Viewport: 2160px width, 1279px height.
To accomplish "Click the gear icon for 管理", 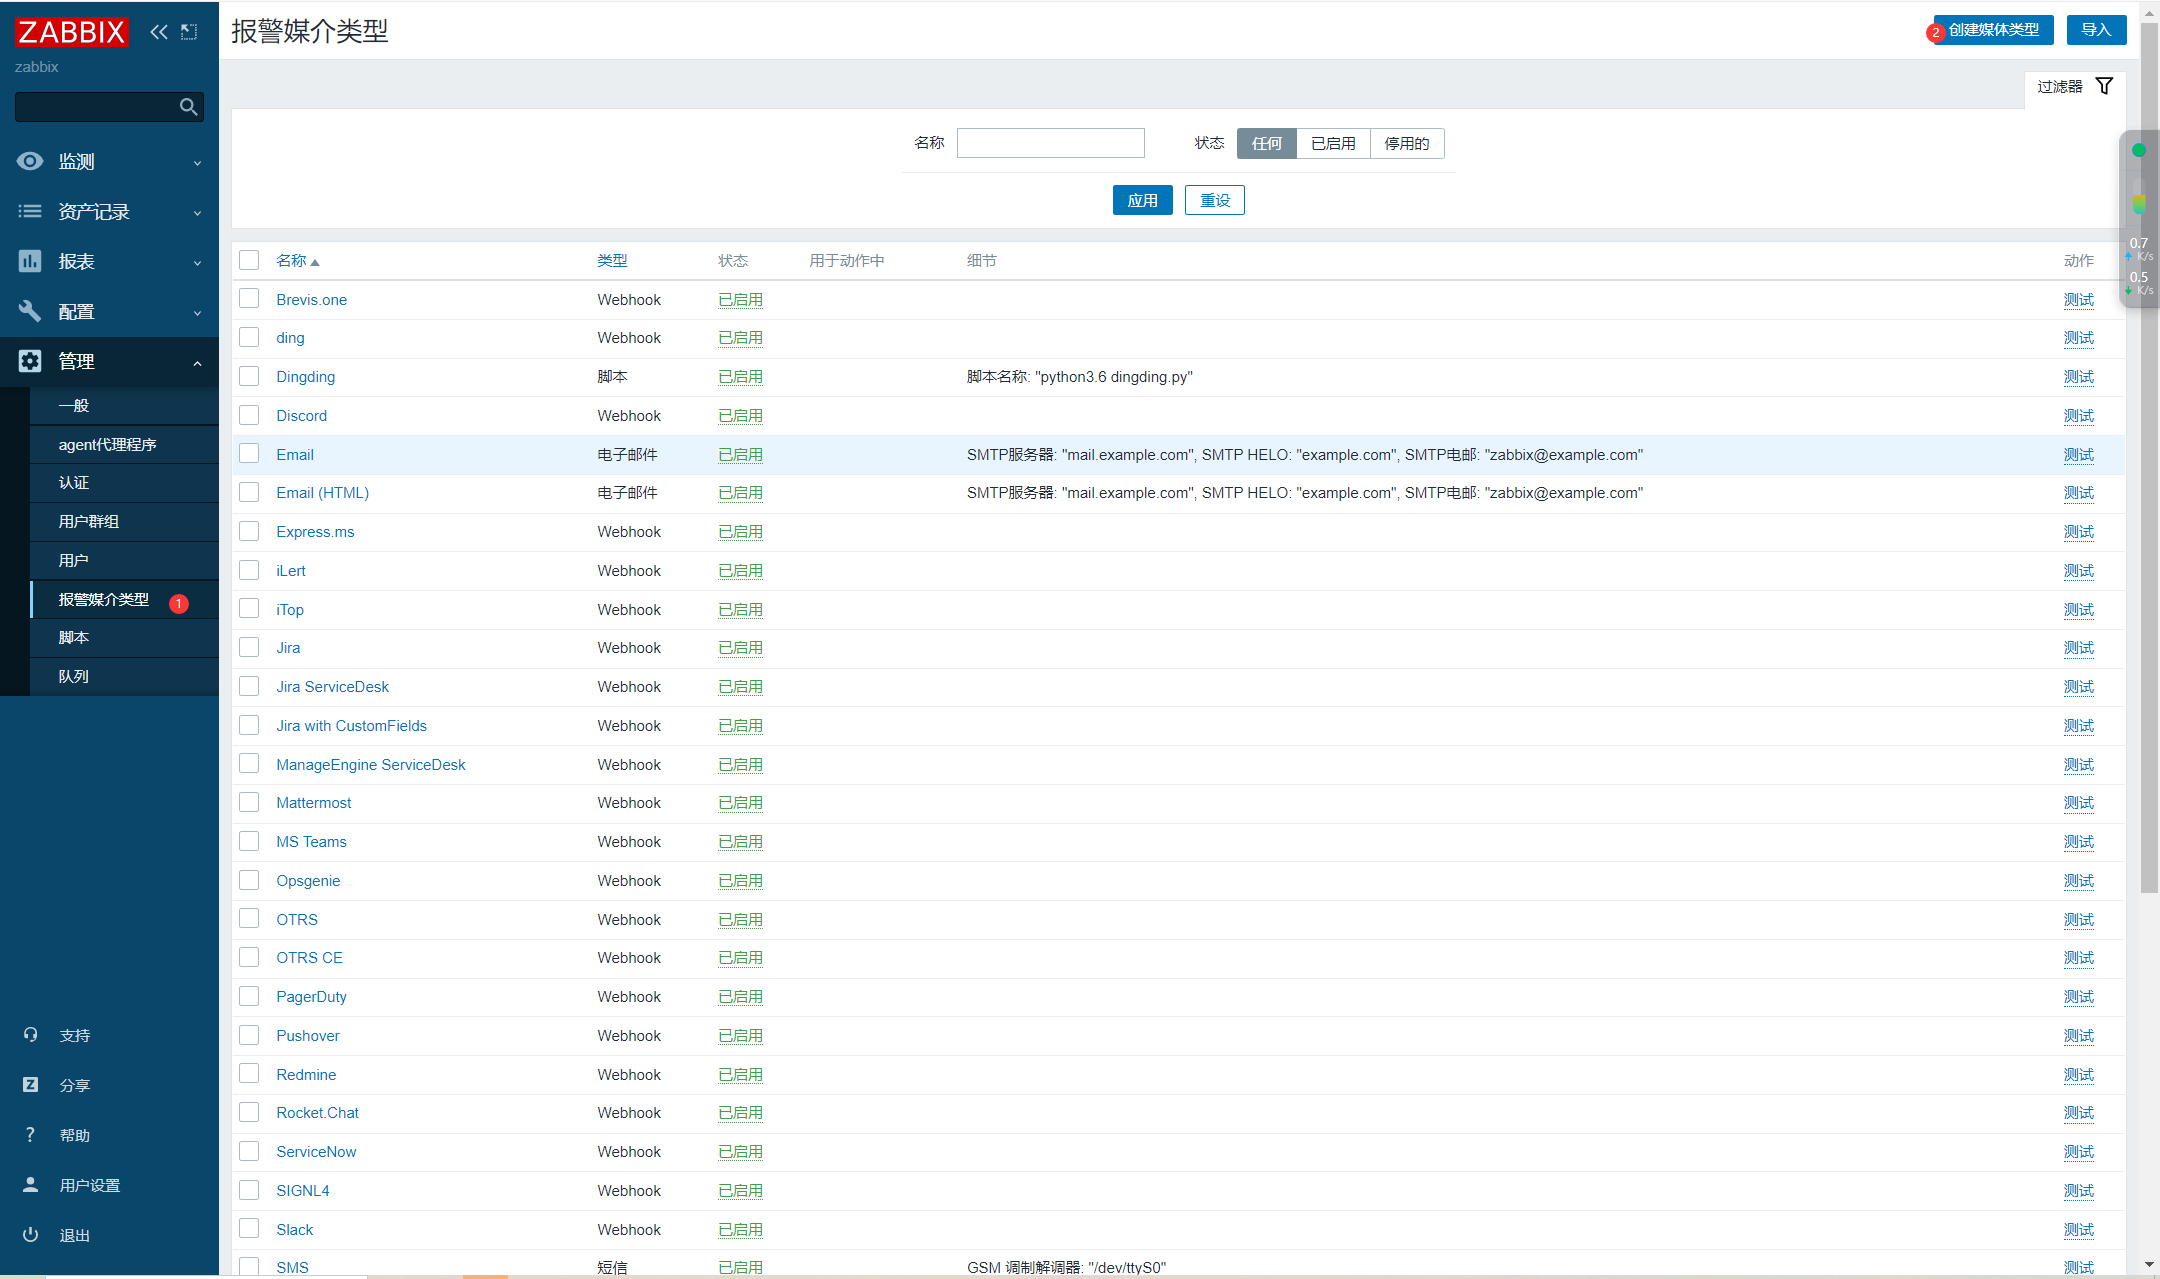I will click(30, 361).
